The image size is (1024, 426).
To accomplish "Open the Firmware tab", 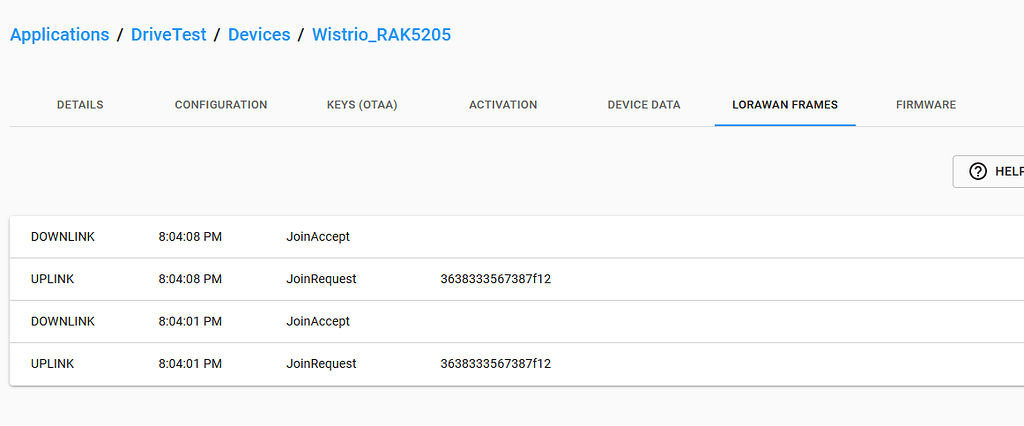I will [926, 105].
